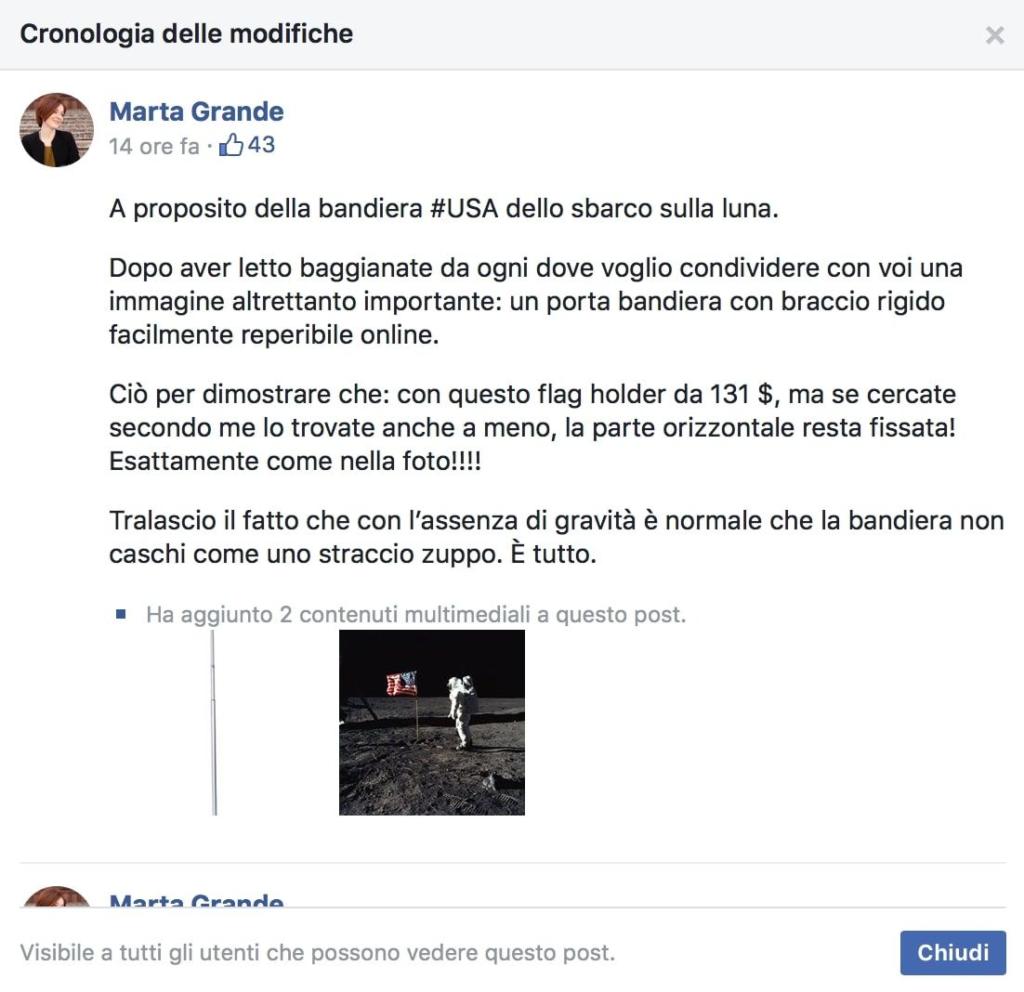
Task: Open the list of 43 likes
Action: click(261, 144)
